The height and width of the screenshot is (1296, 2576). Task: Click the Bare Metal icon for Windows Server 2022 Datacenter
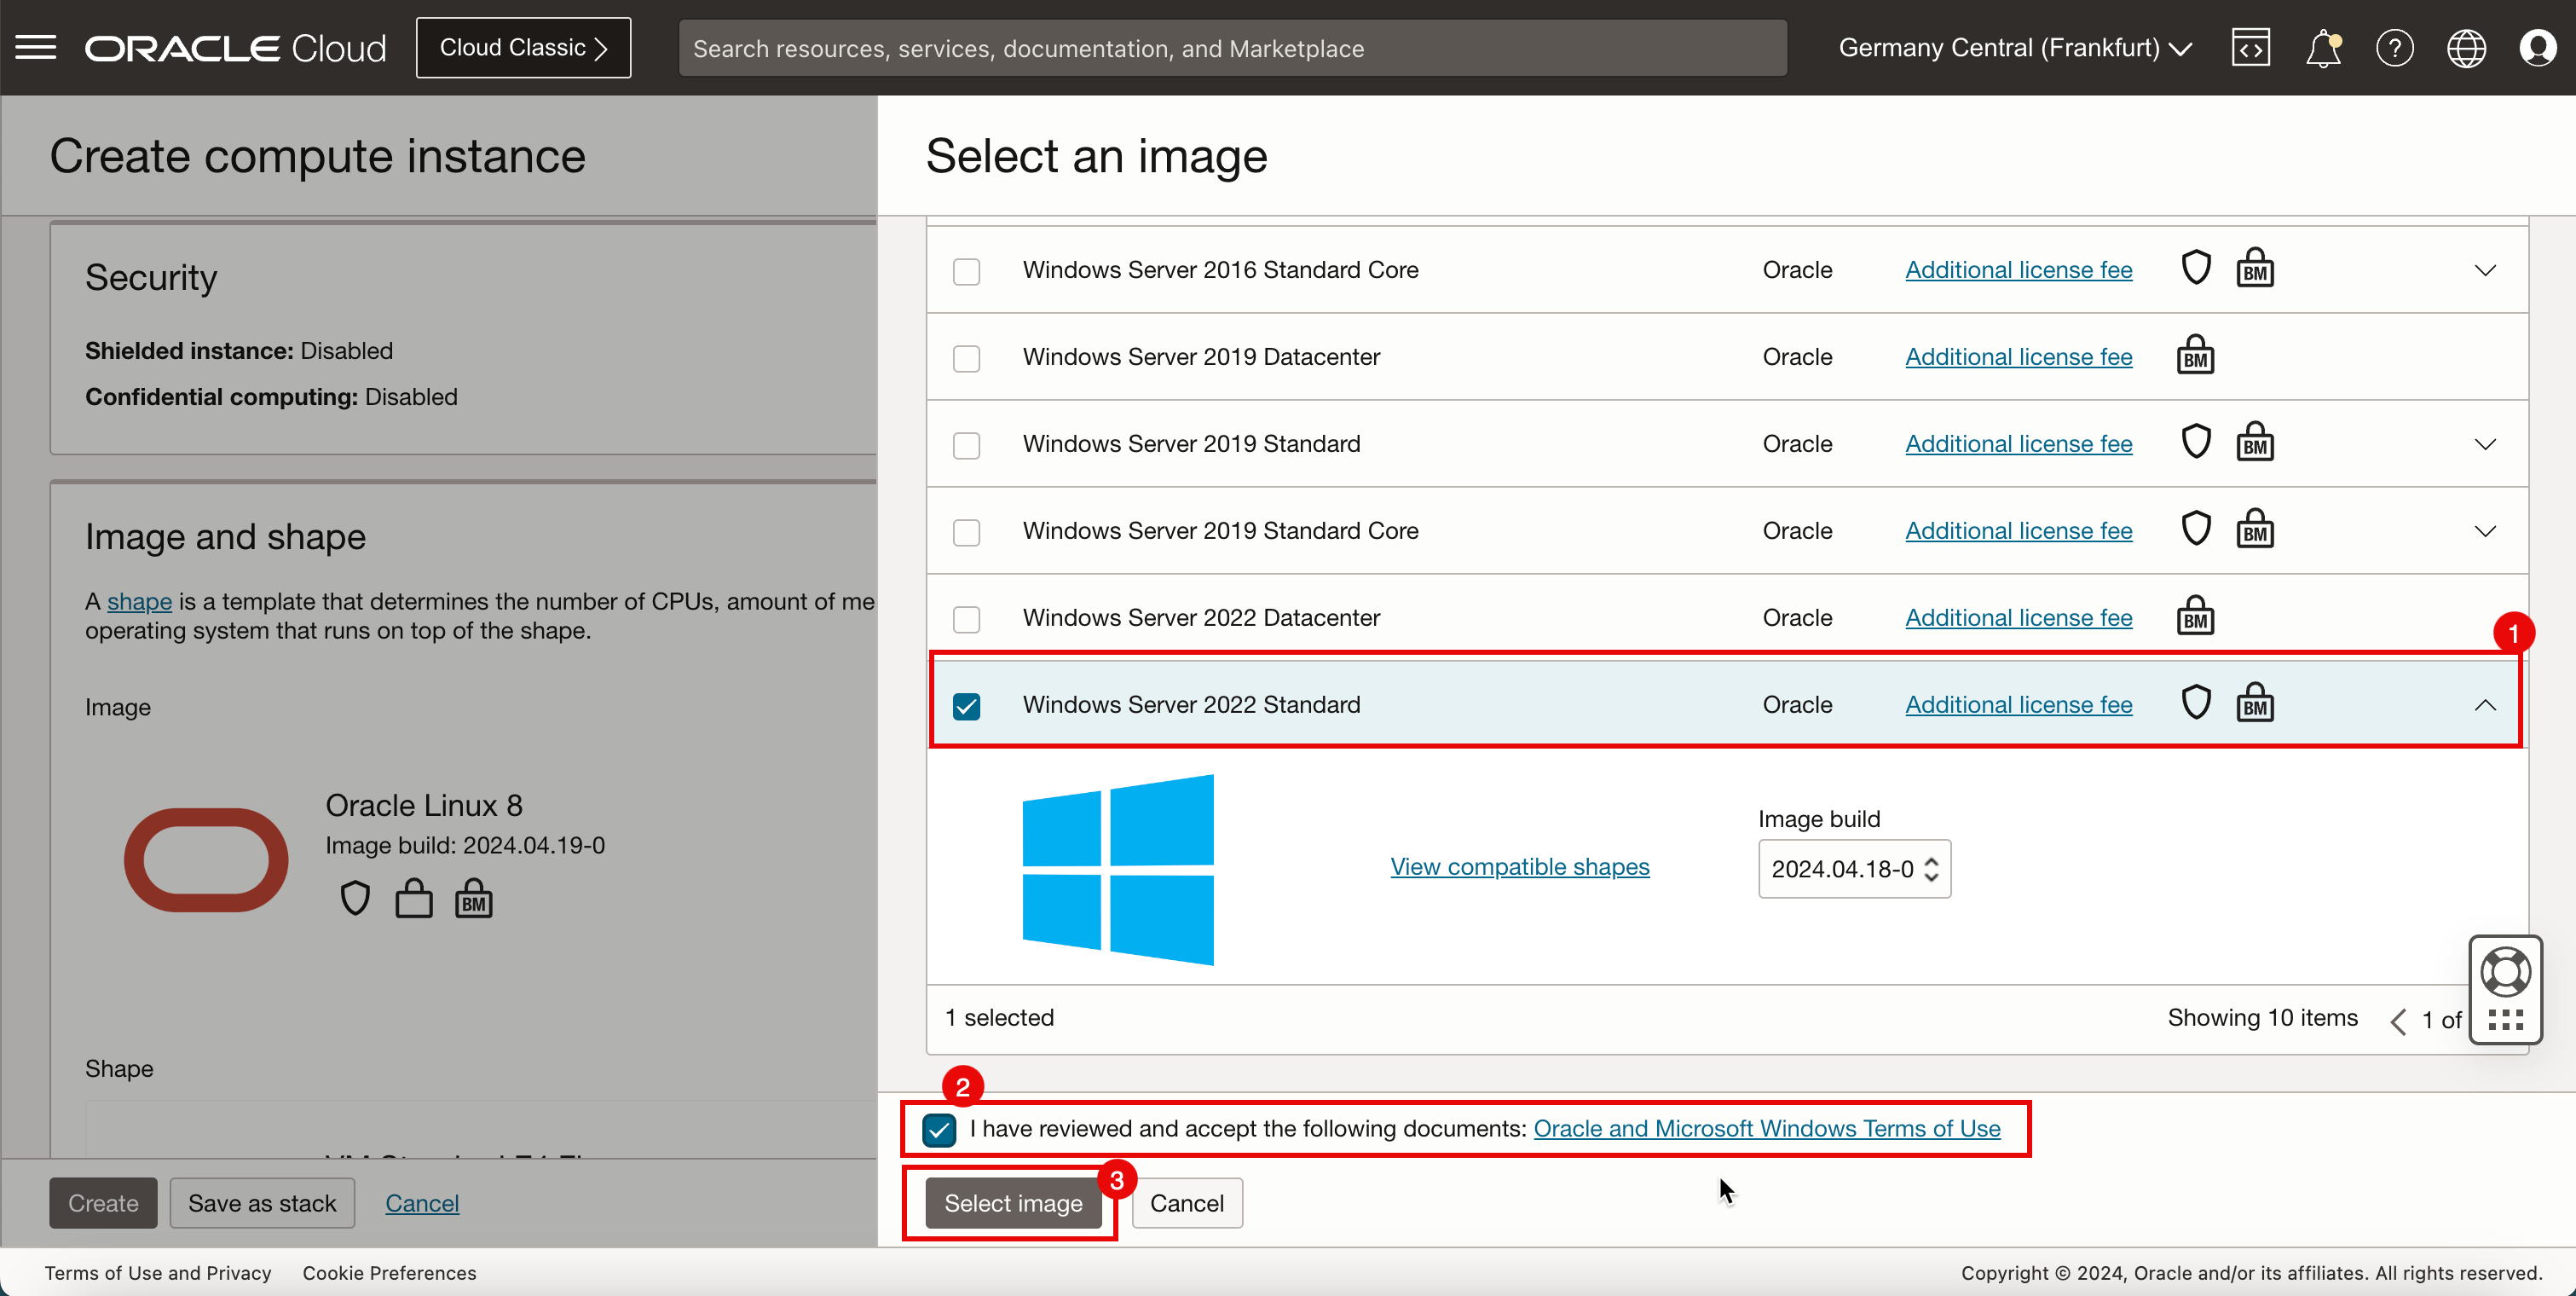[x=2194, y=616]
